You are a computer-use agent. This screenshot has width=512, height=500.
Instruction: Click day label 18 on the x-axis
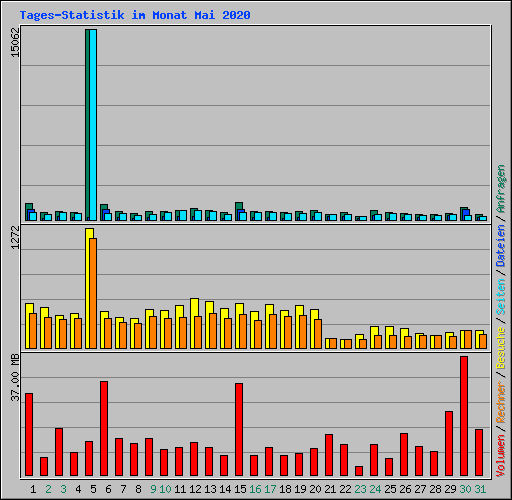click(x=285, y=489)
